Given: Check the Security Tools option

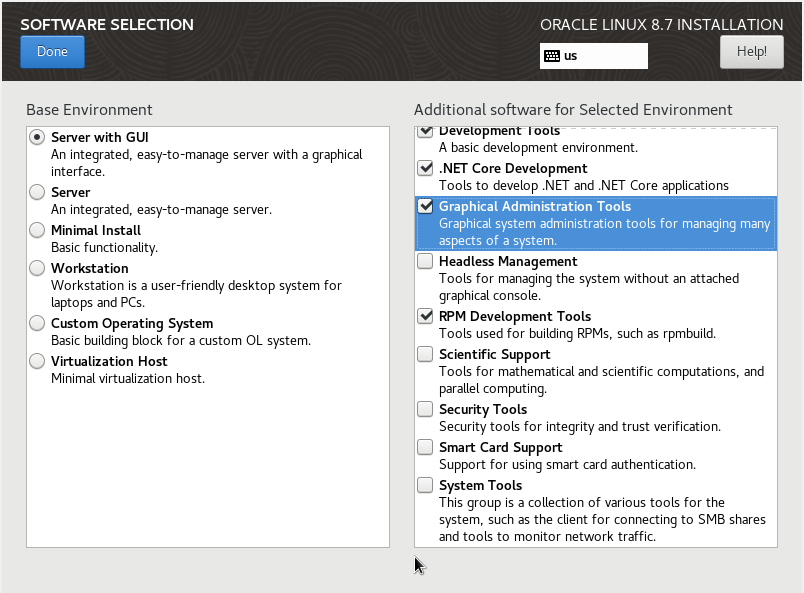Looking at the screenshot, I should (x=425, y=409).
